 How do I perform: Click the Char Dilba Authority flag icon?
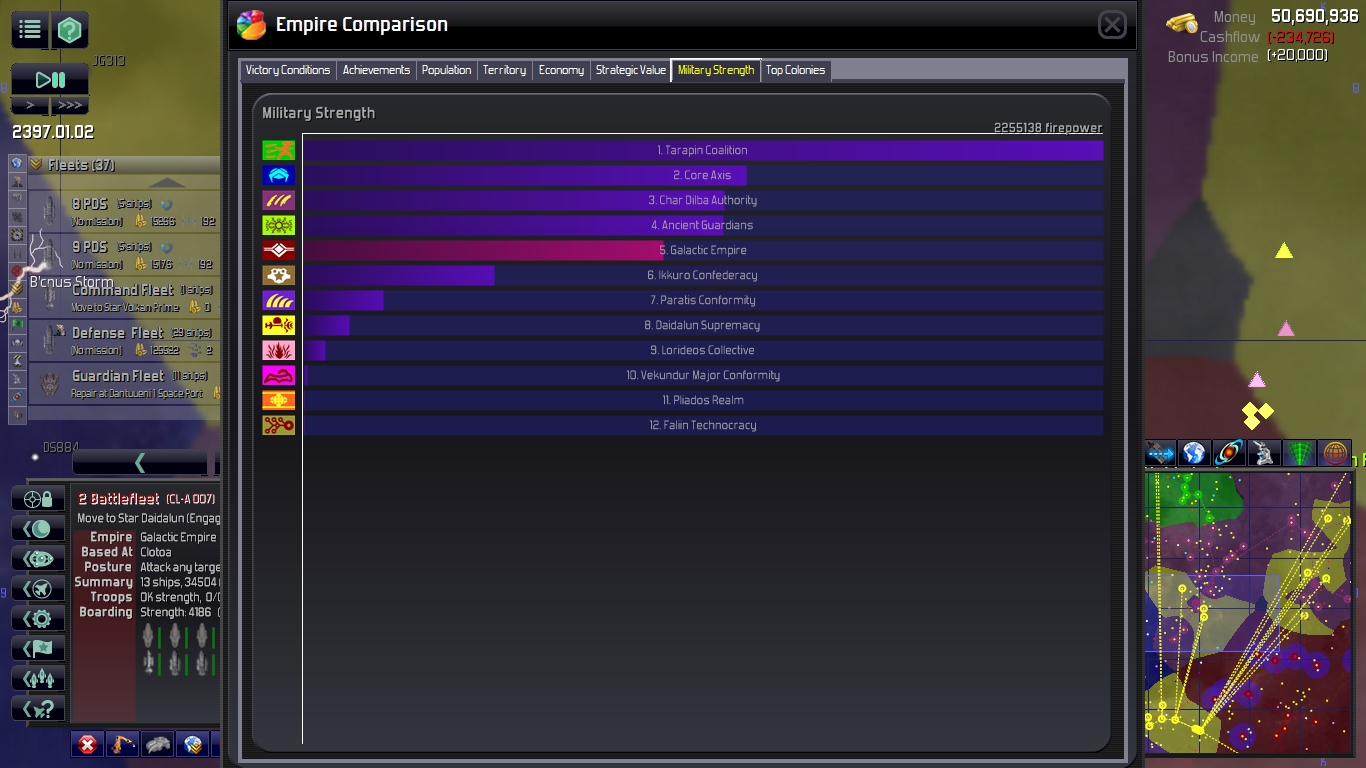(x=279, y=200)
